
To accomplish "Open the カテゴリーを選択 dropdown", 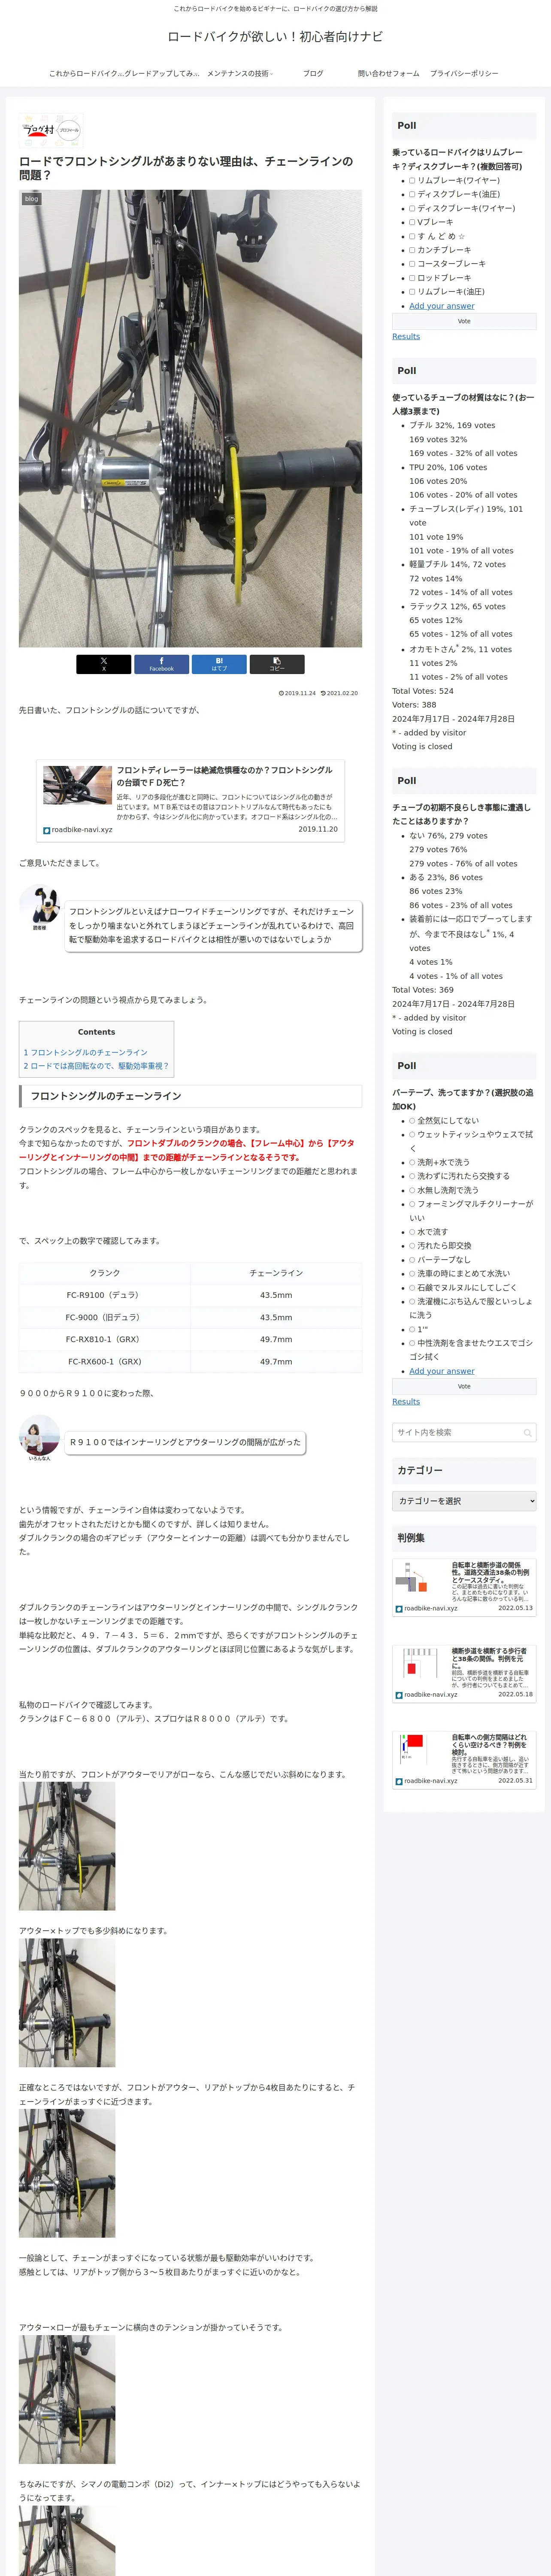I will point(464,1501).
